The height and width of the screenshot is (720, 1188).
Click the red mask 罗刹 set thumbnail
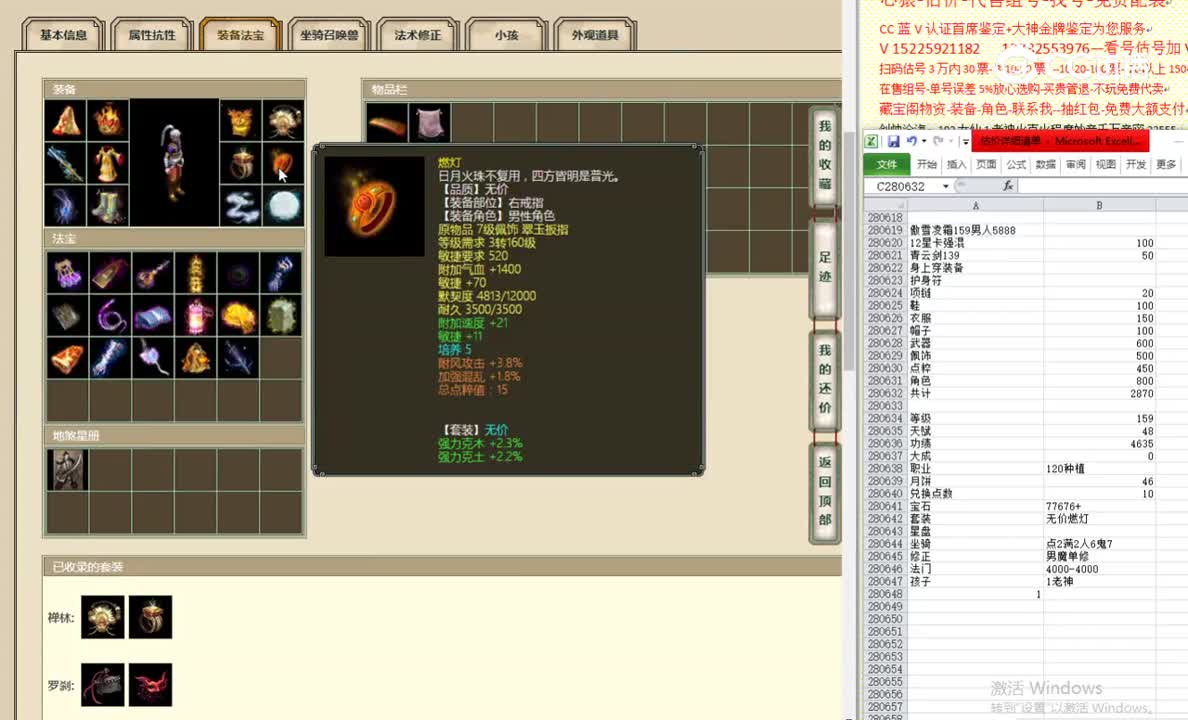tap(150, 685)
